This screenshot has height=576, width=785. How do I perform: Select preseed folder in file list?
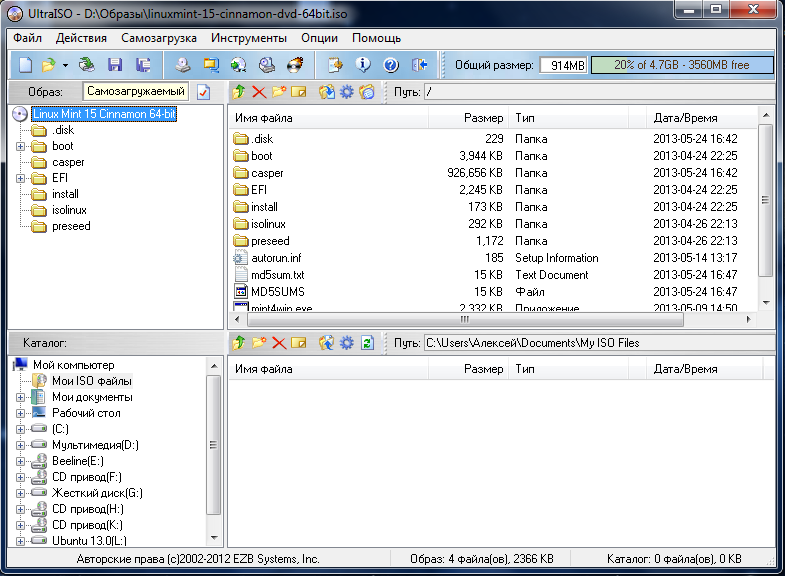(x=270, y=241)
